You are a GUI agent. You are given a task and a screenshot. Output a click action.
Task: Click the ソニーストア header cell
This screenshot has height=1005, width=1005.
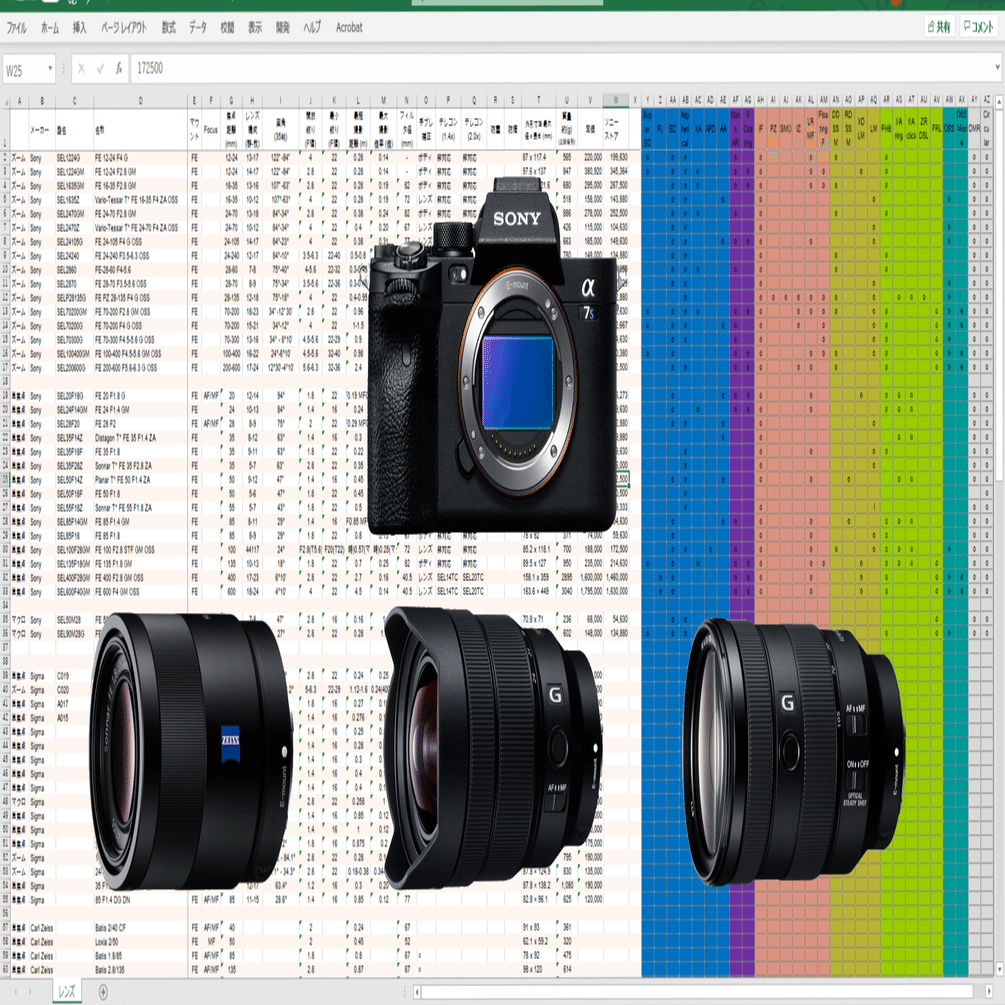click(x=616, y=129)
